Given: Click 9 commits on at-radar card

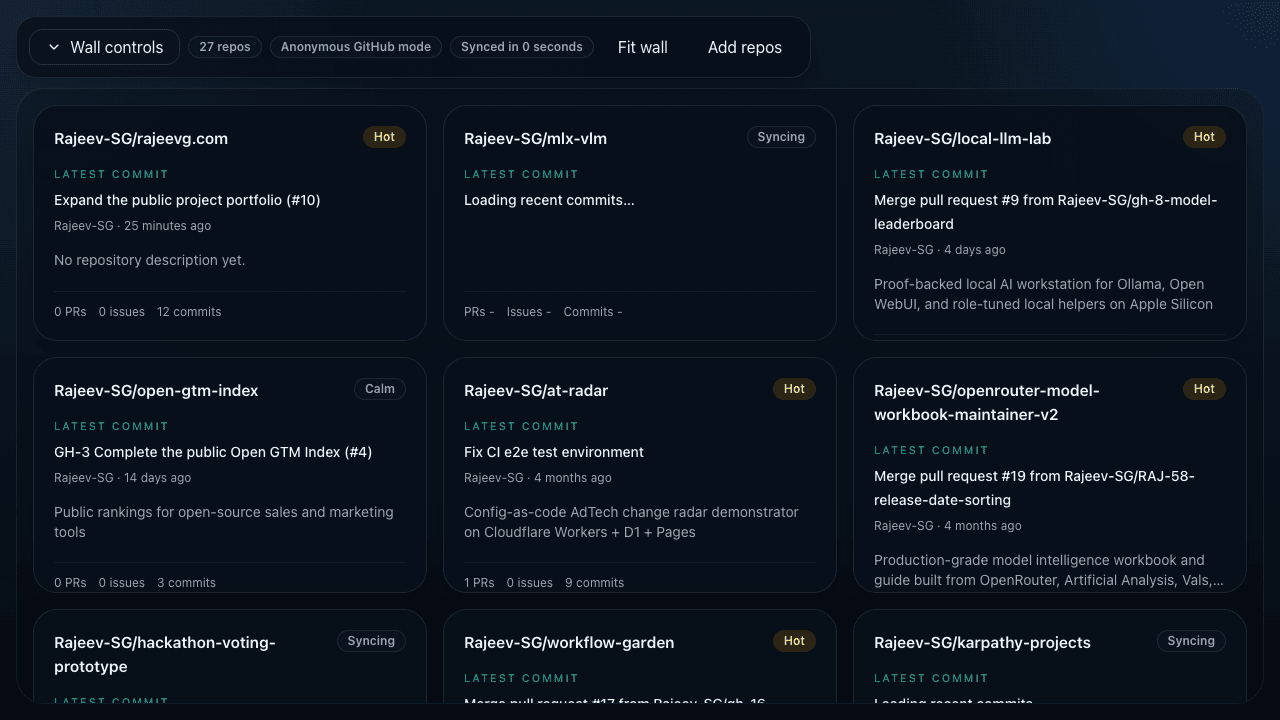Looking at the screenshot, I should 594,583.
